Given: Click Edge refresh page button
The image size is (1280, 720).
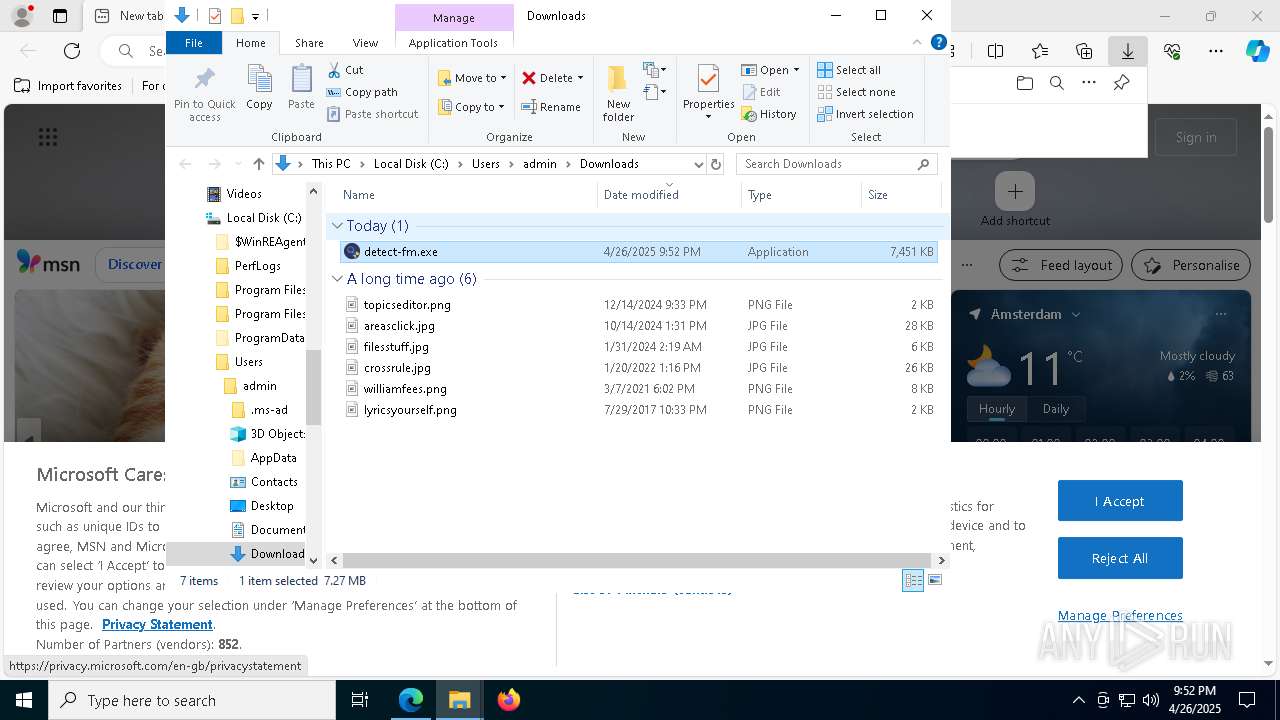Looking at the screenshot, I should (72, 51).
